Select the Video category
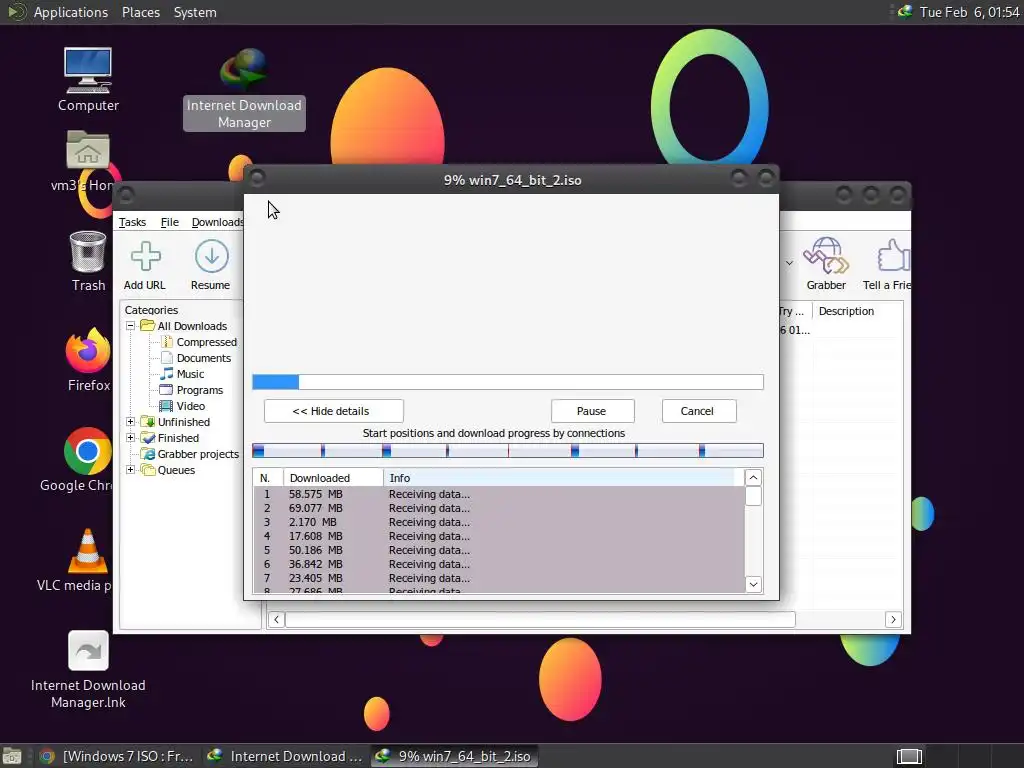Screen dimensions: 1024x768 click(190, 406)
